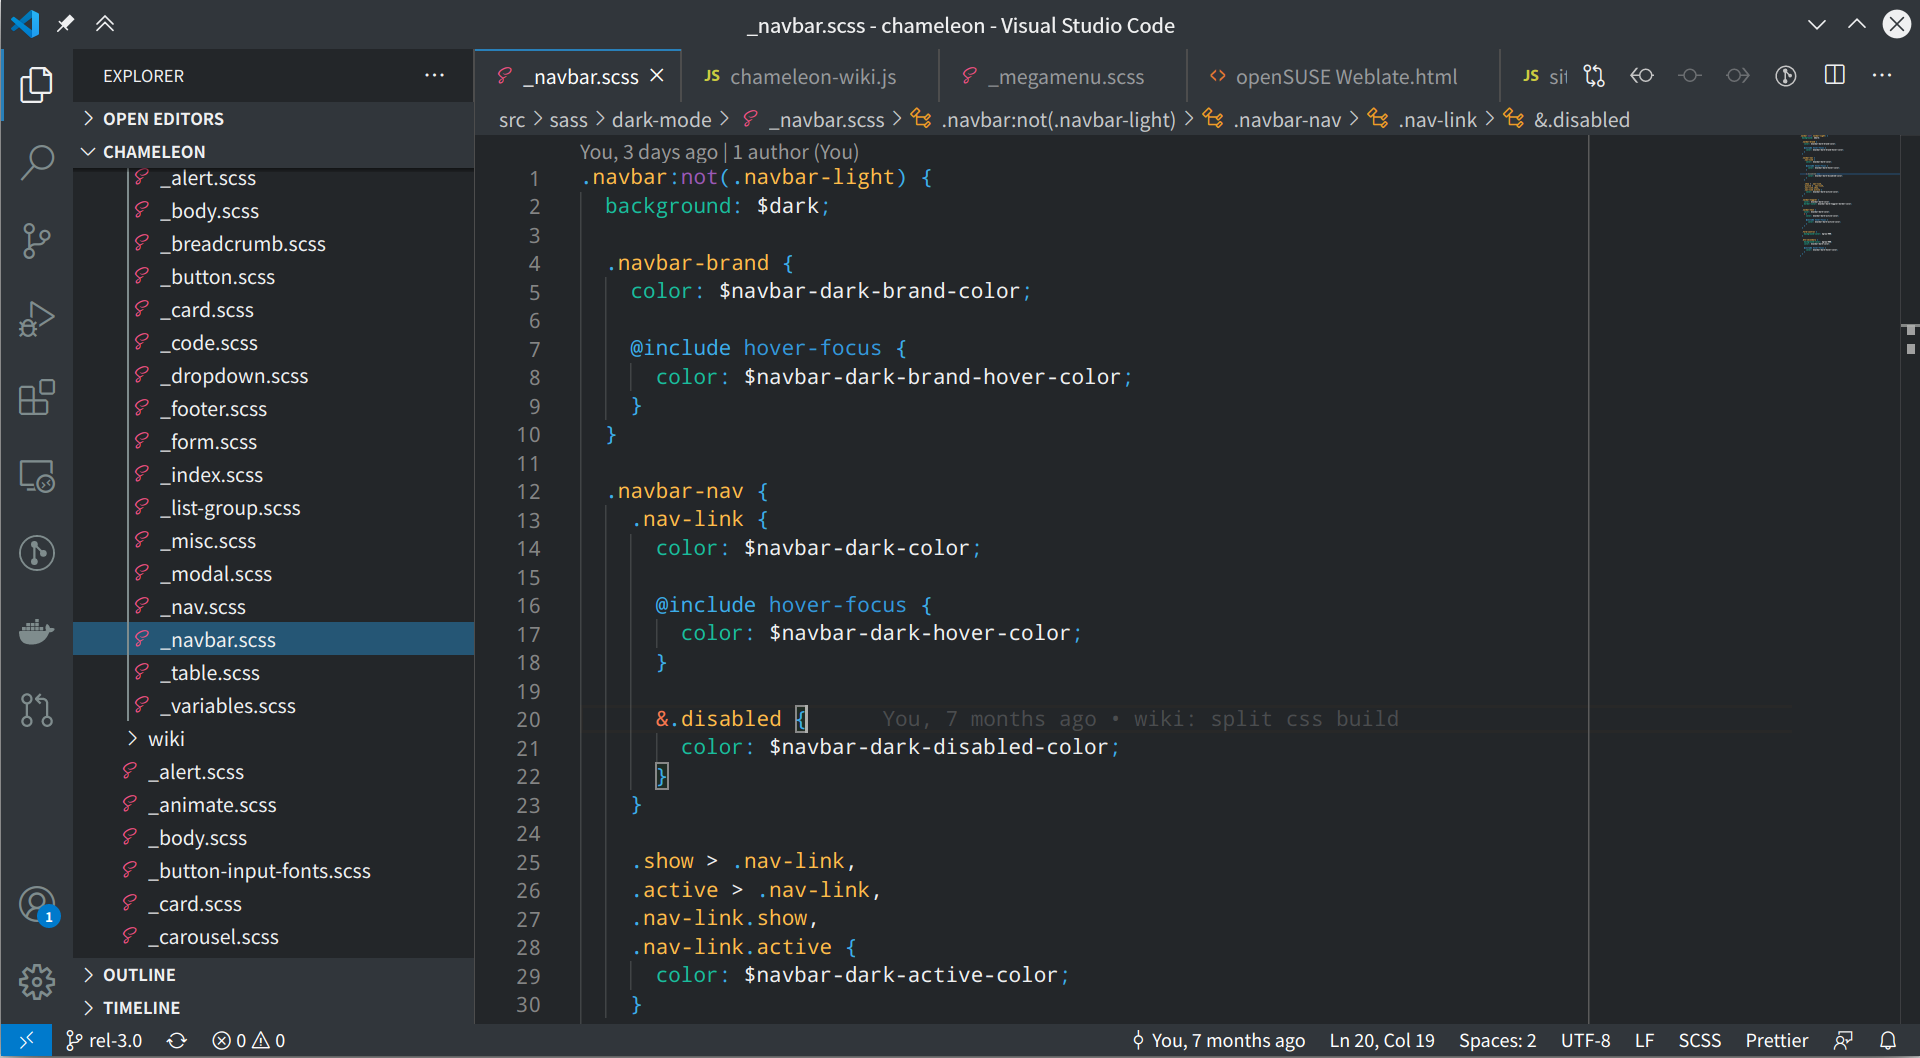Split the editor using the toolbar icon
This screenshot has width=1920, height=1058.
tap(1834, 75)
